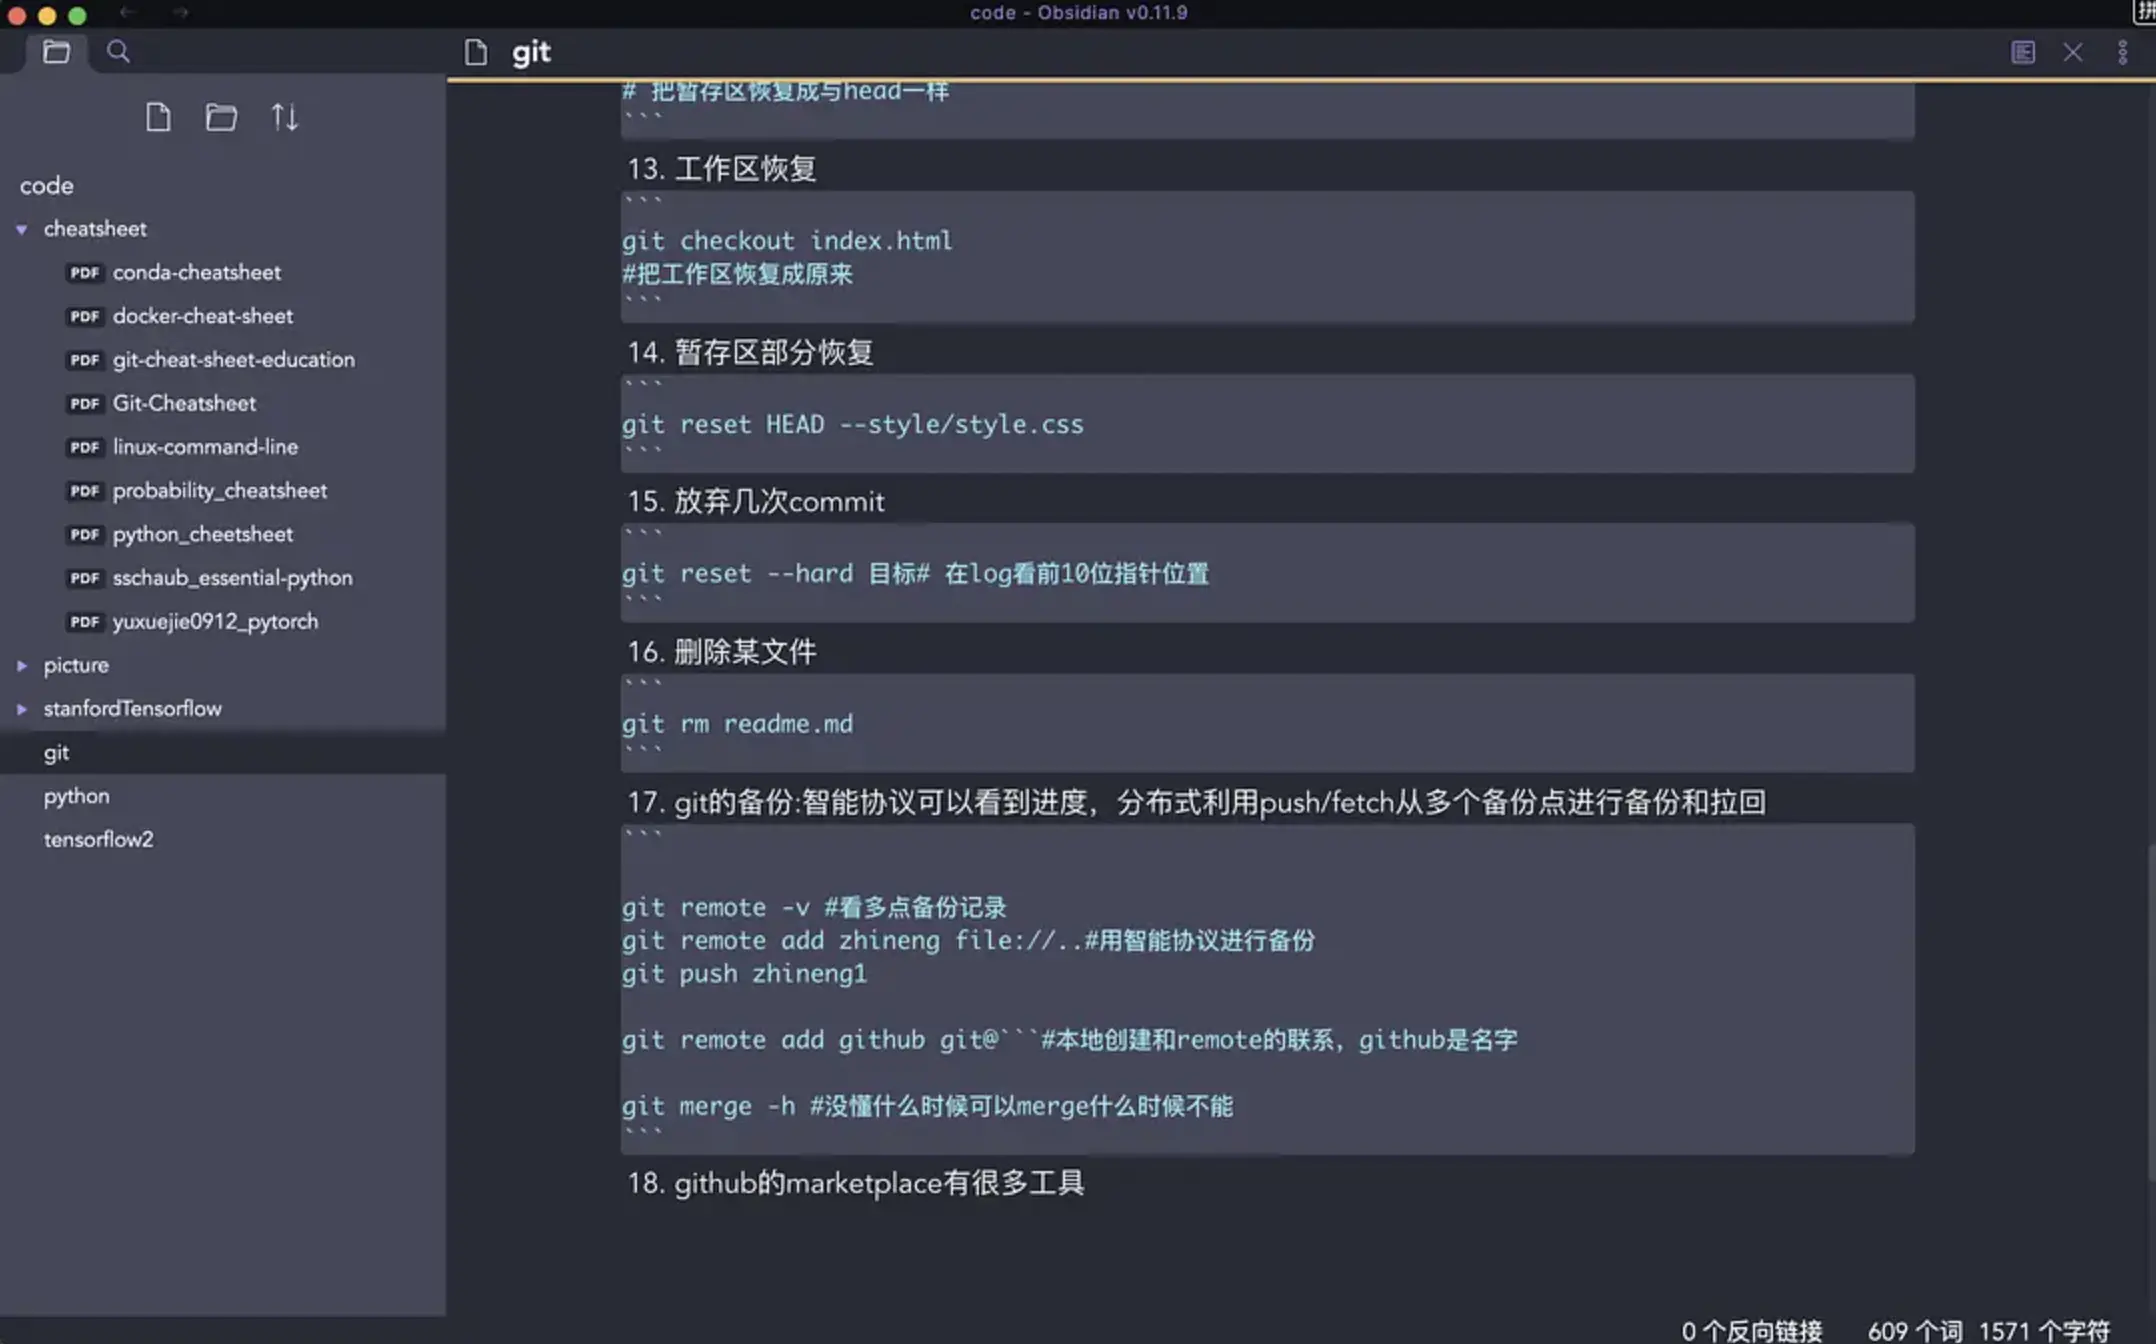Open the search tab icon

pos(118,52)
